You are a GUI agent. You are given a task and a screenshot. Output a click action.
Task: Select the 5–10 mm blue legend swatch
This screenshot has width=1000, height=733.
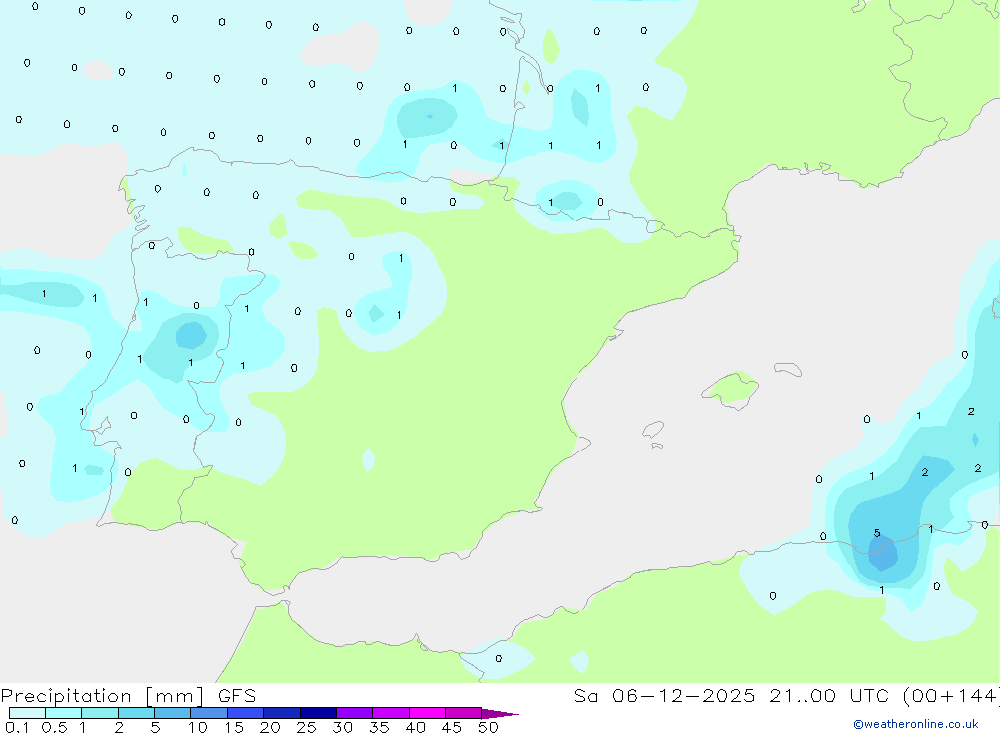(x=172, y=713)
